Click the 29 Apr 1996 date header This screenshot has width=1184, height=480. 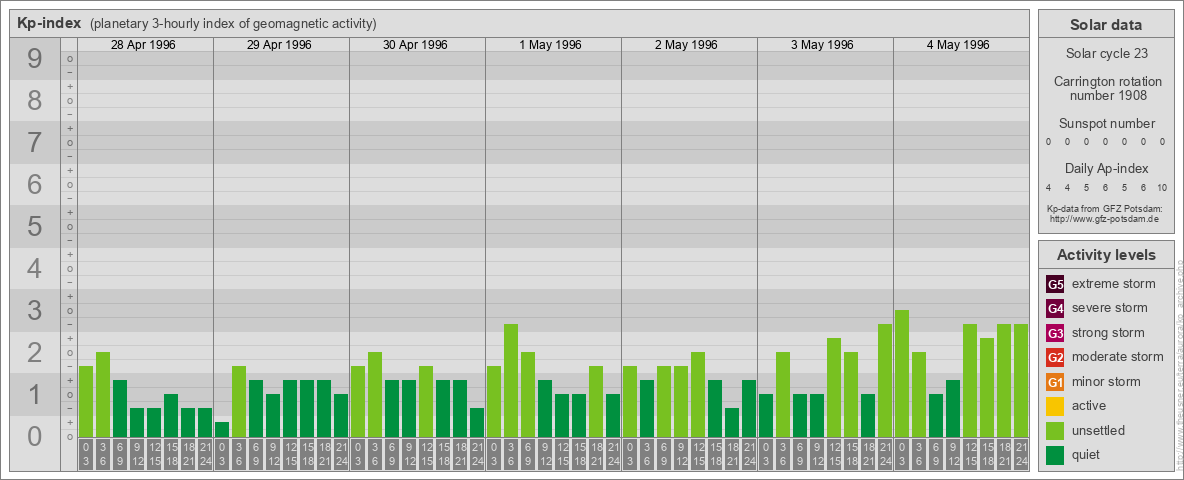(279, 45)
